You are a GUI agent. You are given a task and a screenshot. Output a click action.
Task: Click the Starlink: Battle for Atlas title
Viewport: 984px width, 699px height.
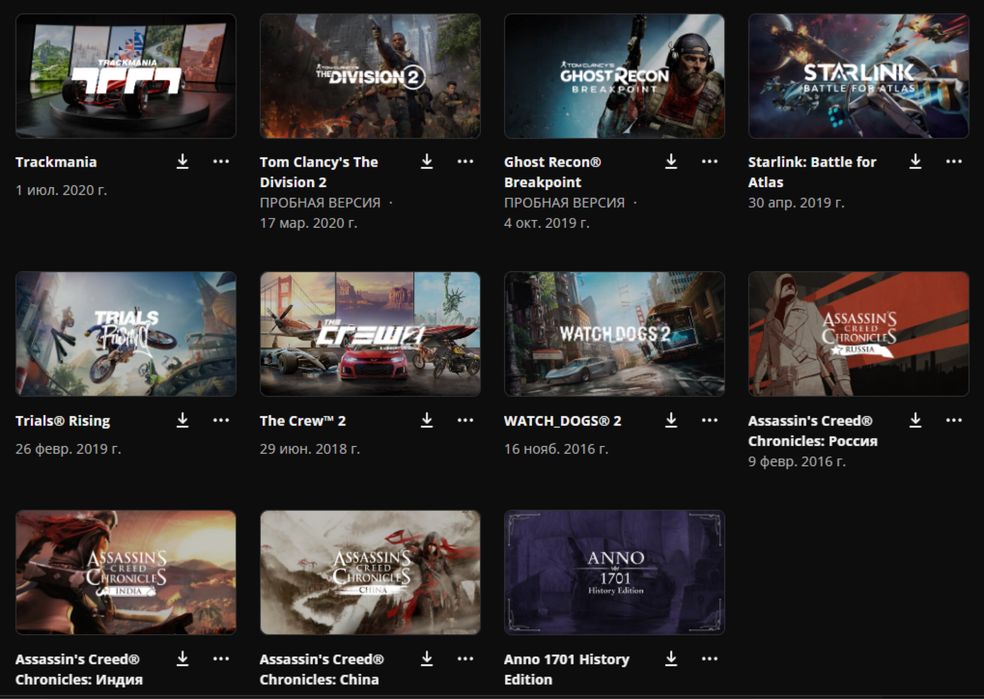pos(812,172)
